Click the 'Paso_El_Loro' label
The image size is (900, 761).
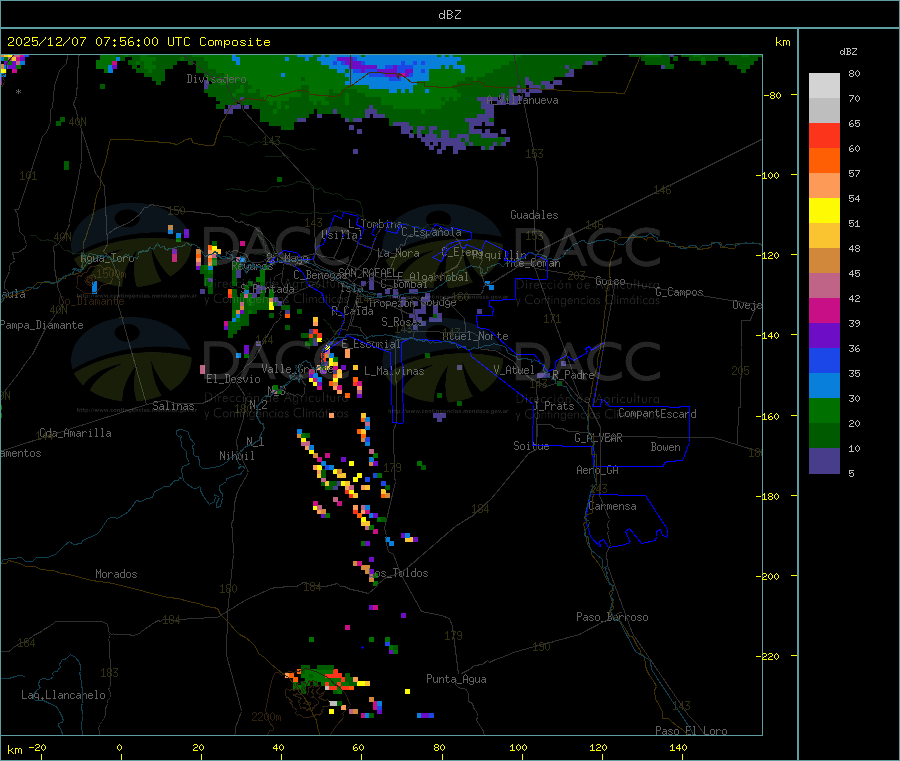(691, 731)
